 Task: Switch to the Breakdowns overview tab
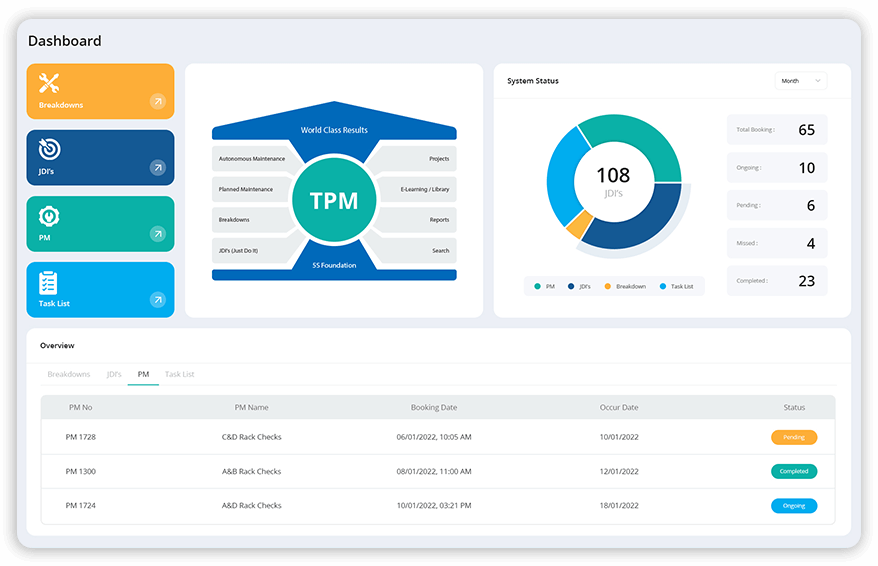click(68, 374)
